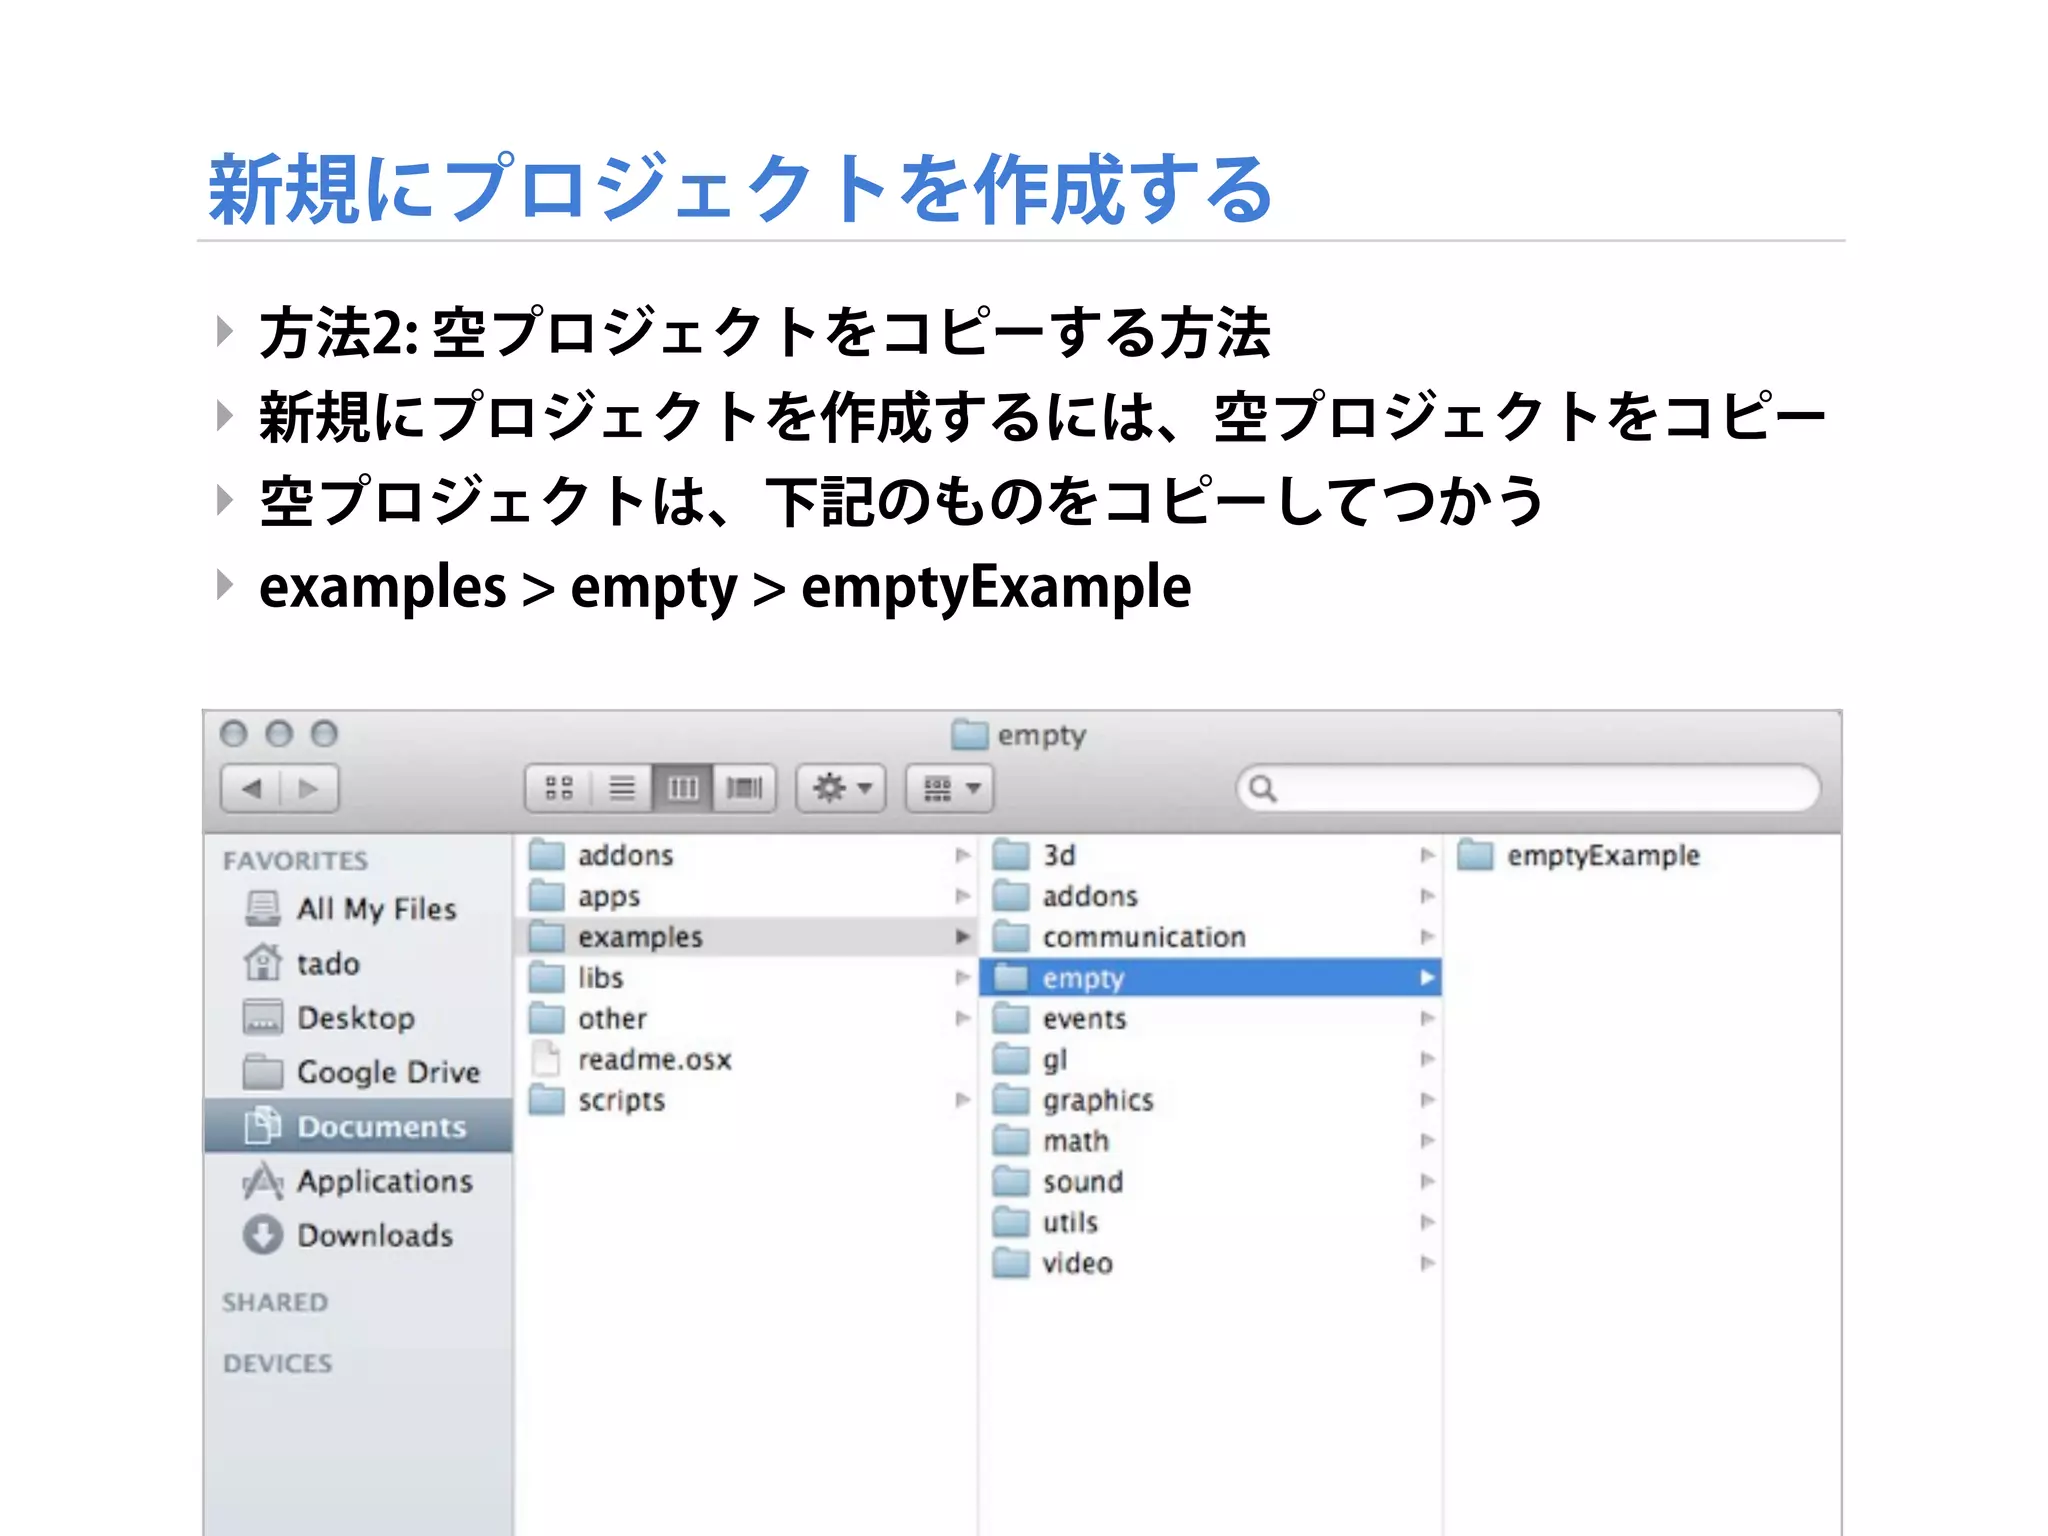
Task: Open the examples folder
Action: [x=640, y=937]
